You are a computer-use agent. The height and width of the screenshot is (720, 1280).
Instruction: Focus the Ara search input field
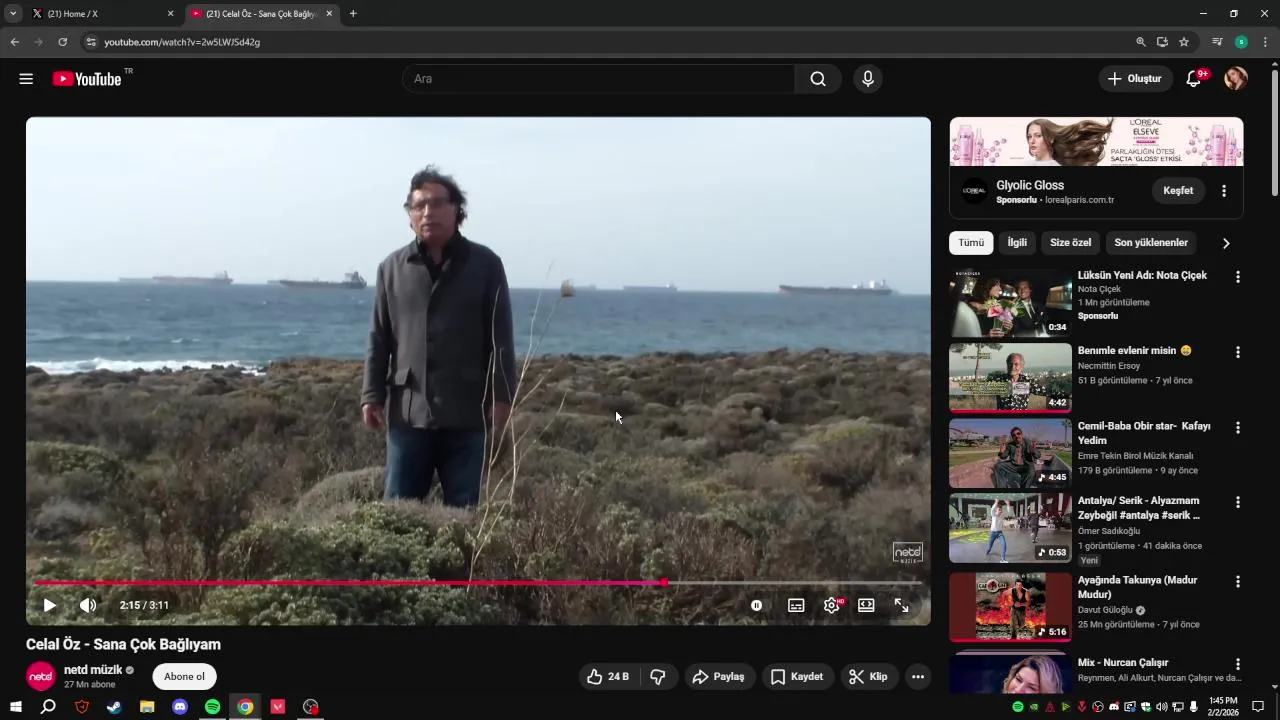(598, 79)
